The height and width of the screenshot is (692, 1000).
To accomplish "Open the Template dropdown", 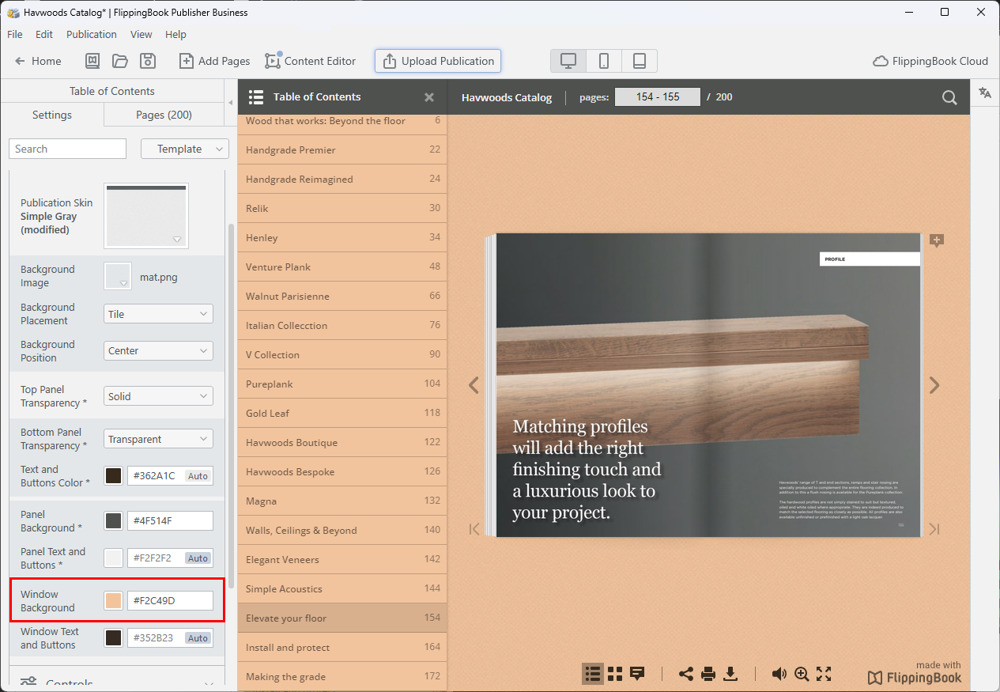I will [185, 149].
